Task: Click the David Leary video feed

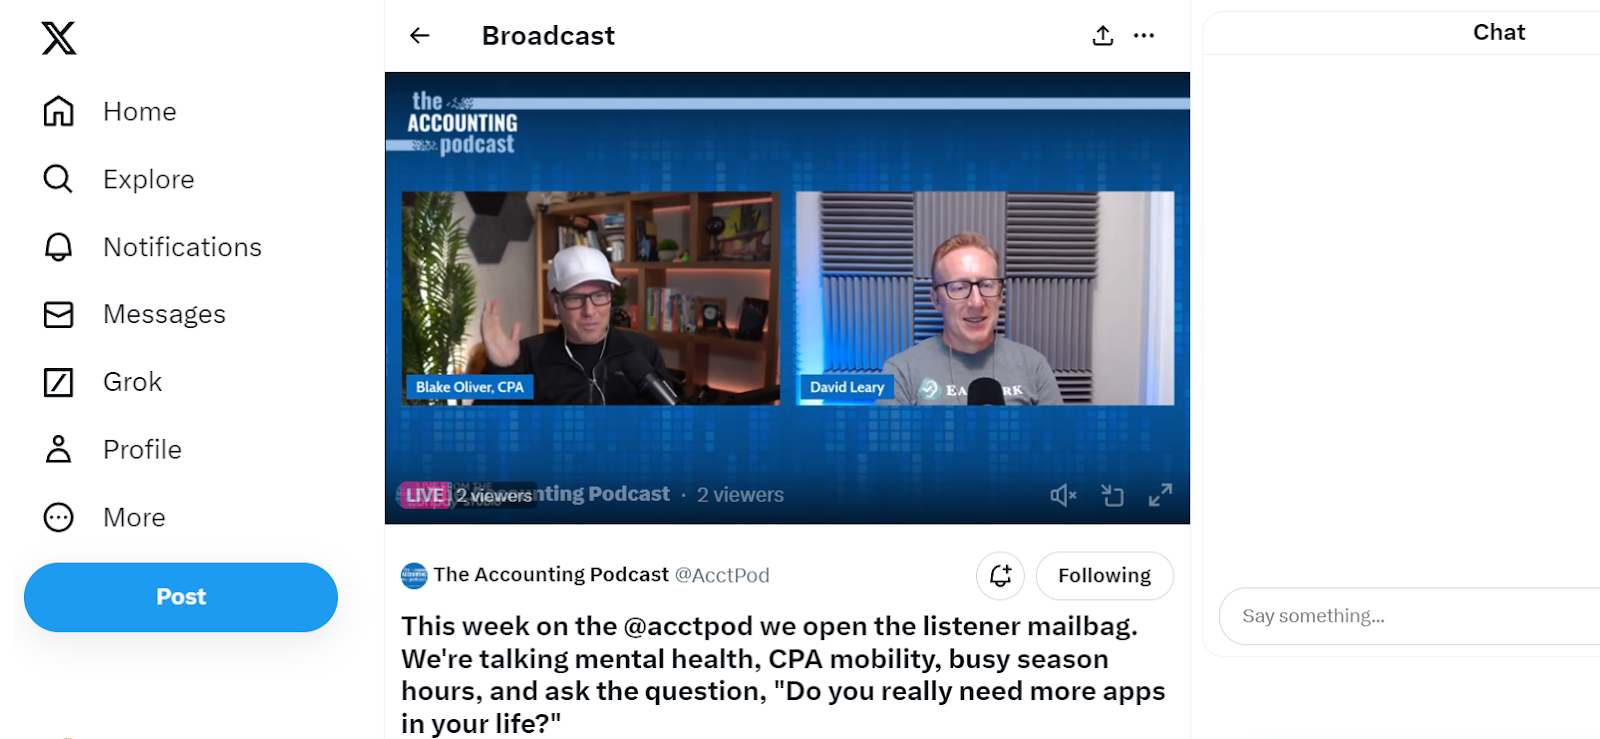Action: [985, 298]
